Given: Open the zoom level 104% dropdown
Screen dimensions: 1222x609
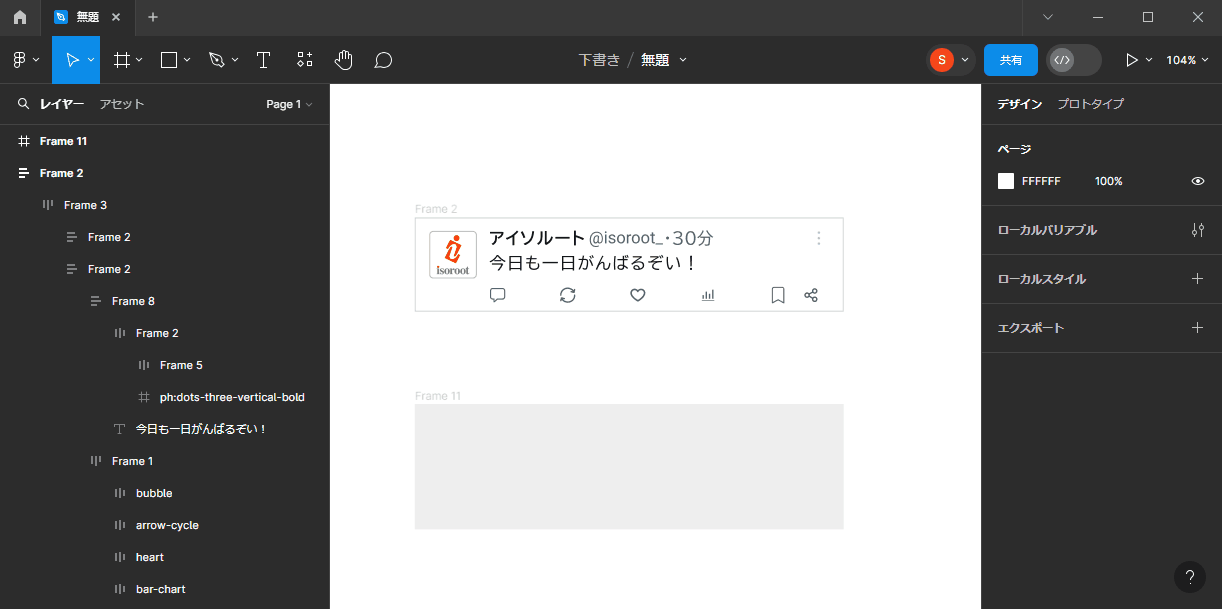Looking at the screenshot, I should [x=1188, y=60].
